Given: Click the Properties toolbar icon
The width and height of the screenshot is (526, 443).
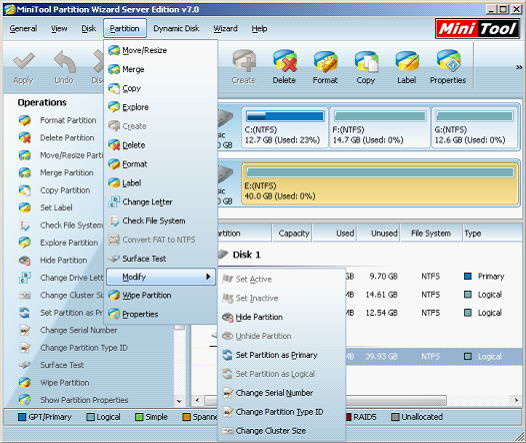Looking at the screenshot, I should [x=448, y=67].
